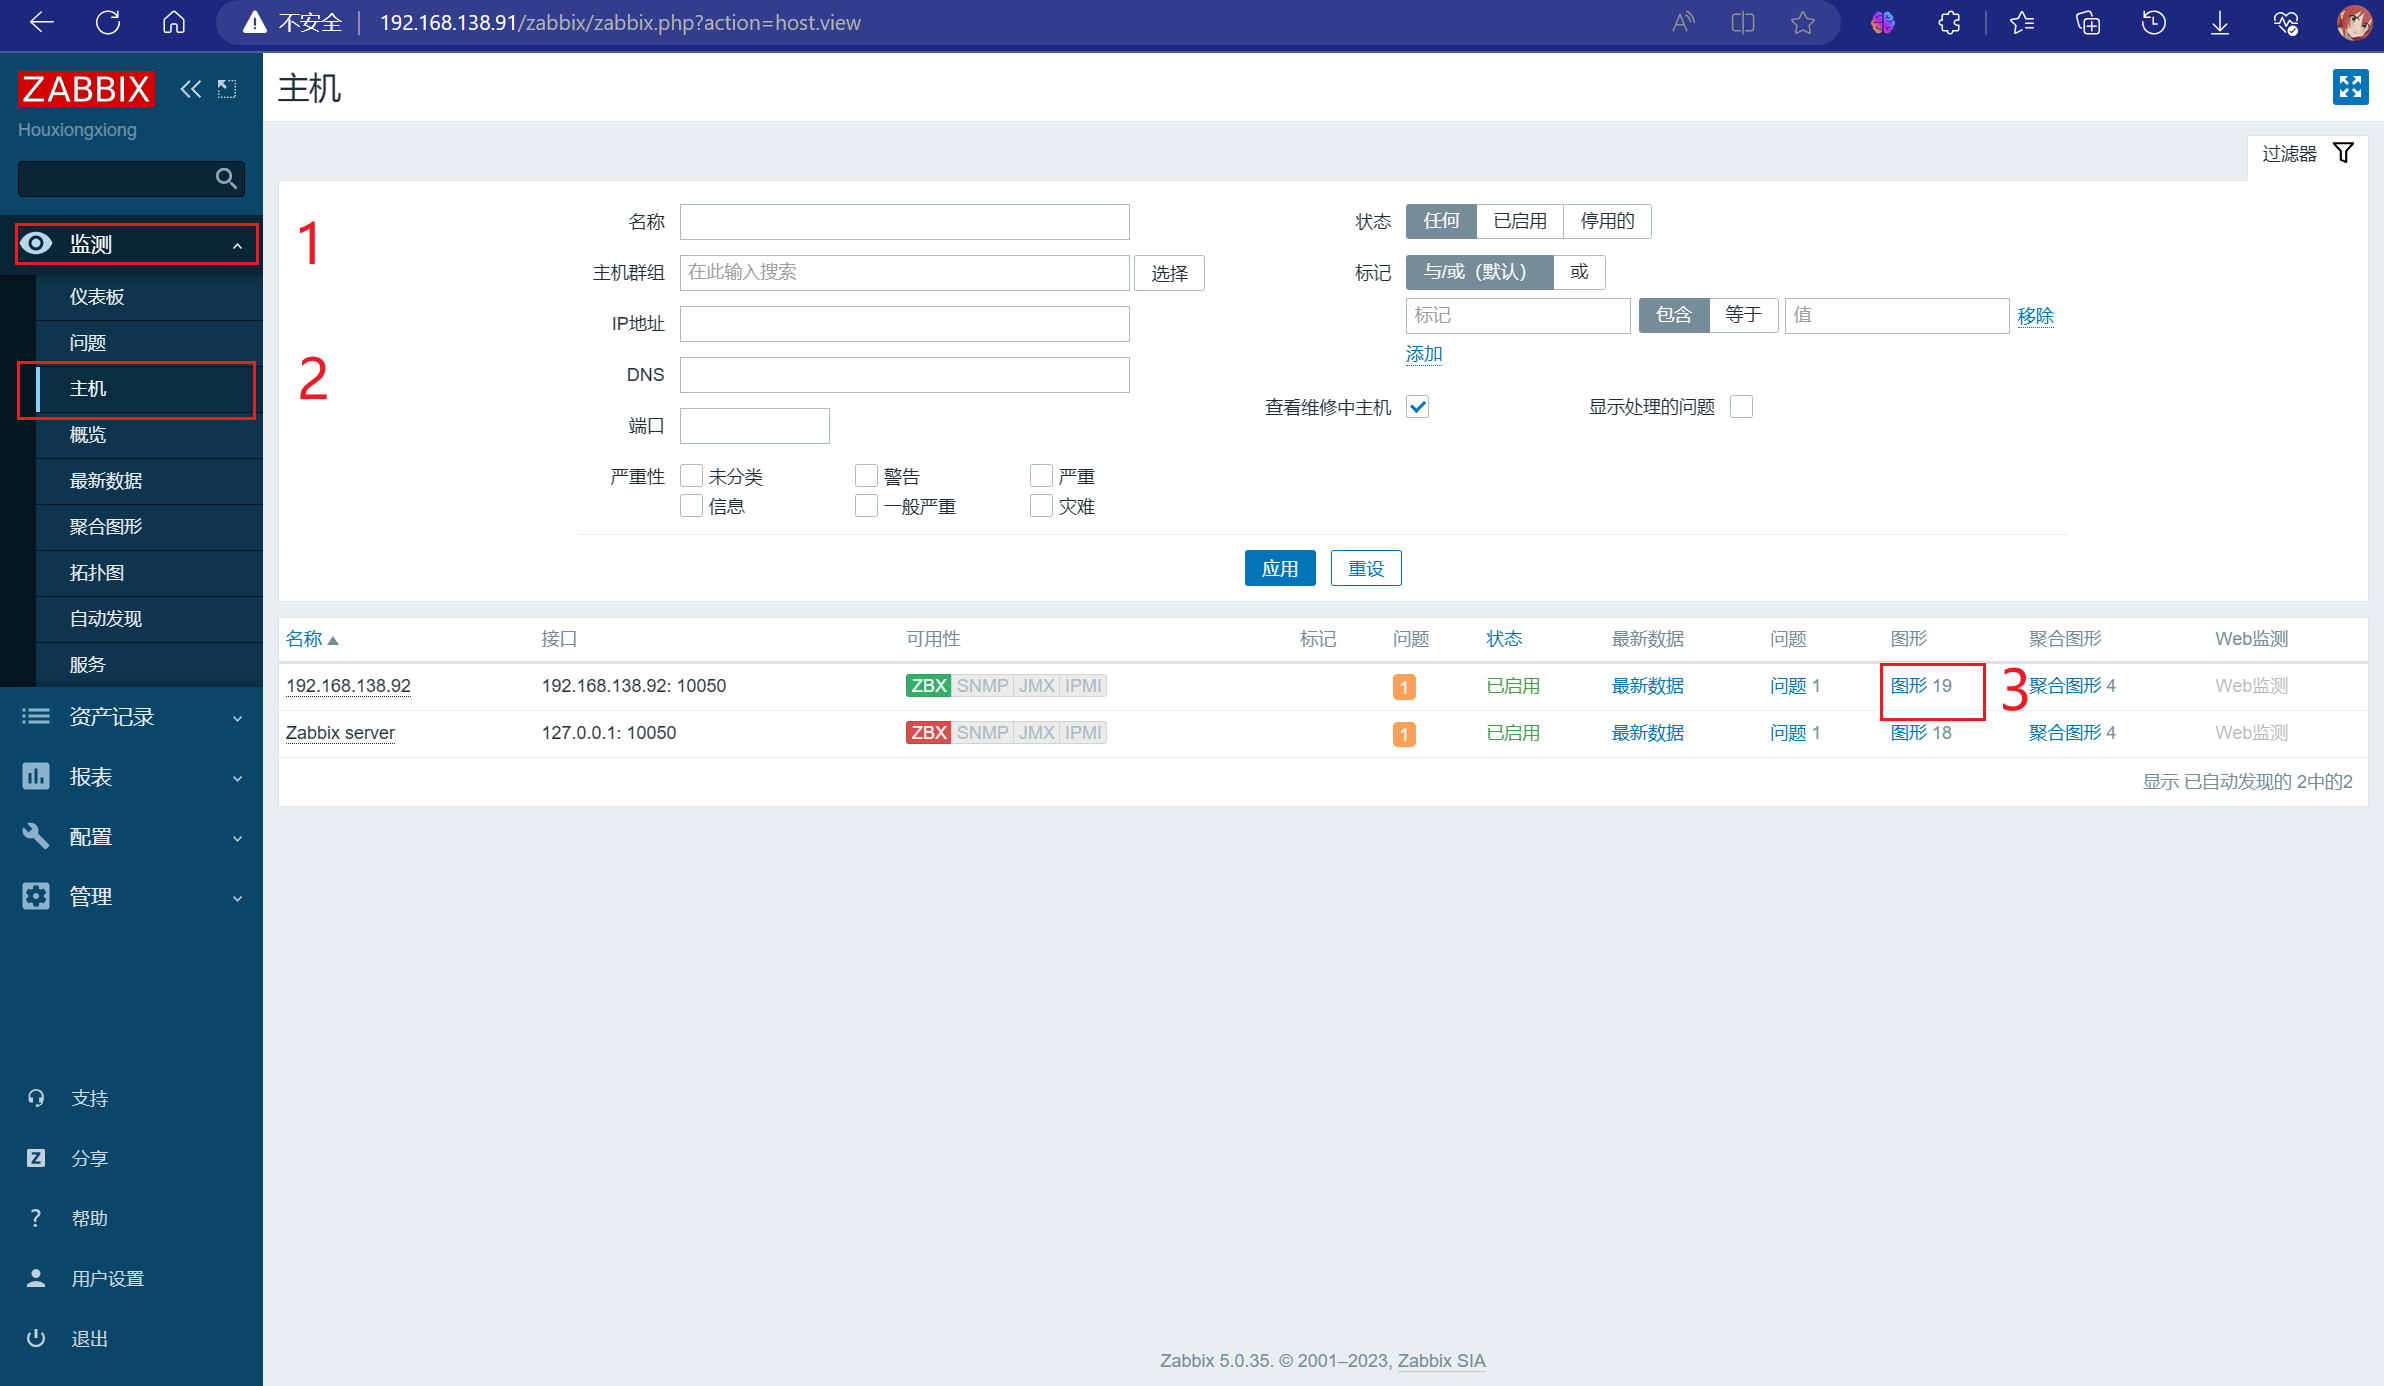
Task: Click the red ZBX availability badge
Action: 928,733
